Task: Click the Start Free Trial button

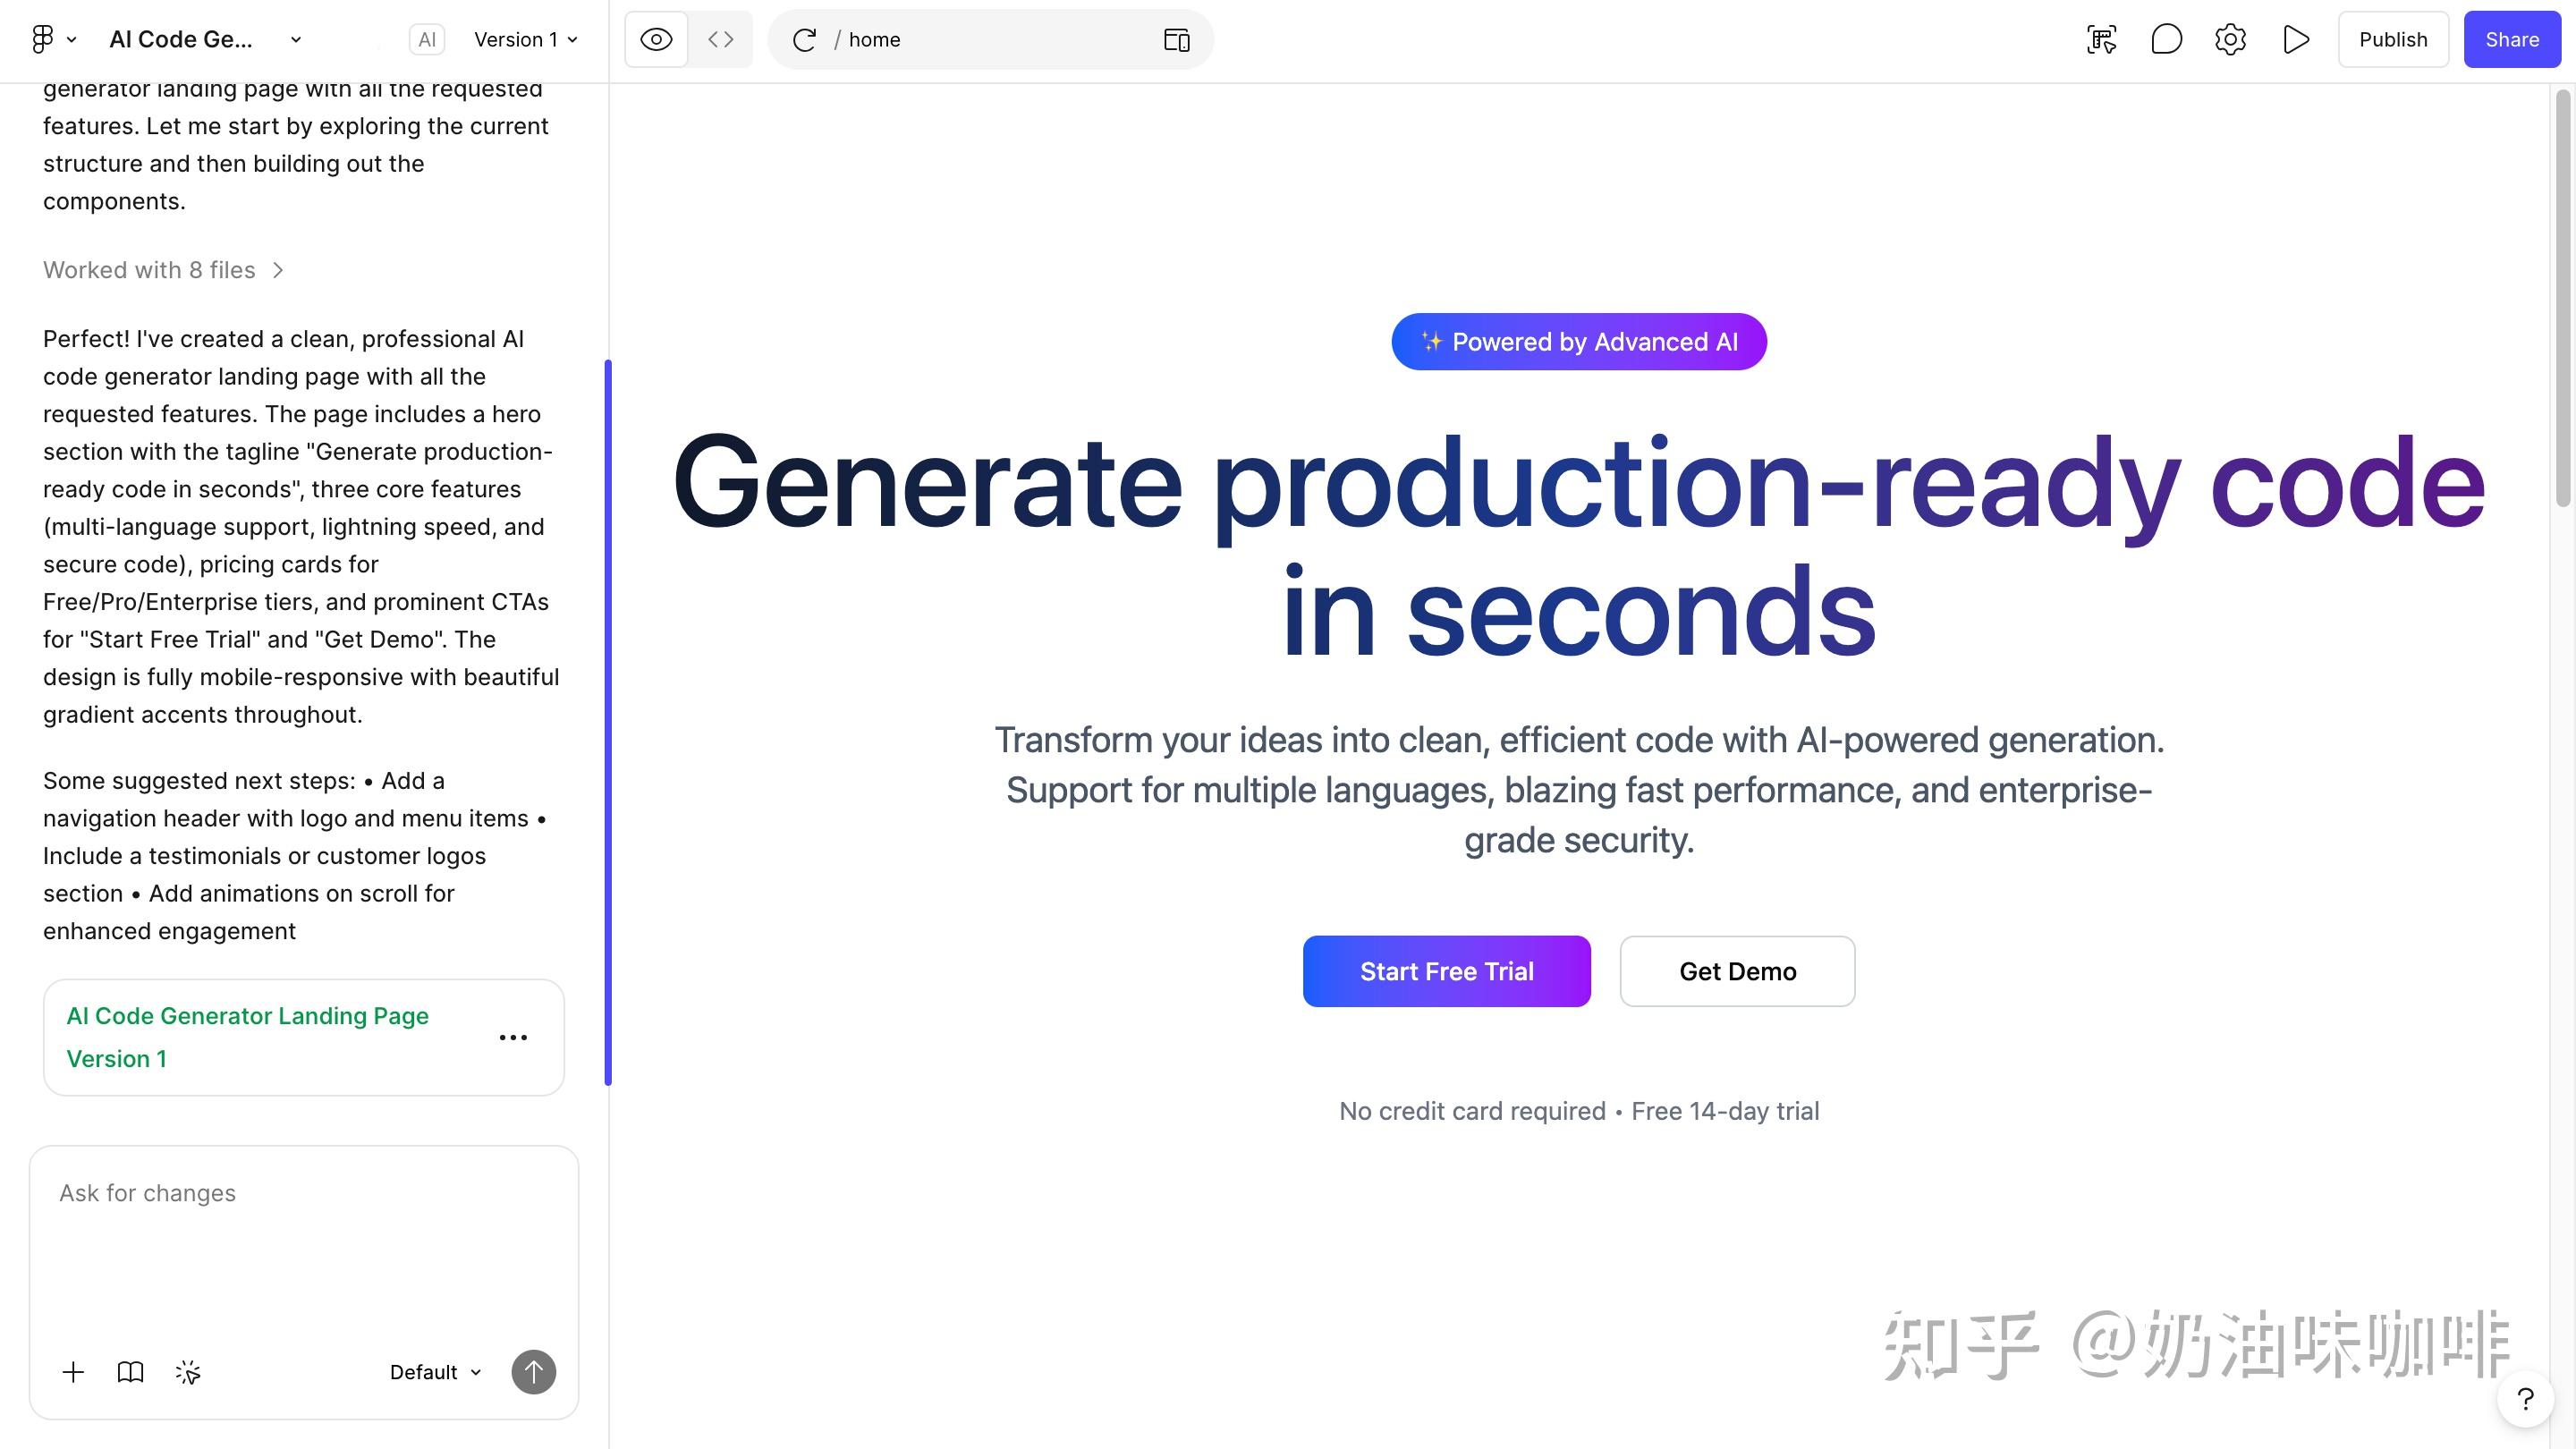Action: [1446, 971]
